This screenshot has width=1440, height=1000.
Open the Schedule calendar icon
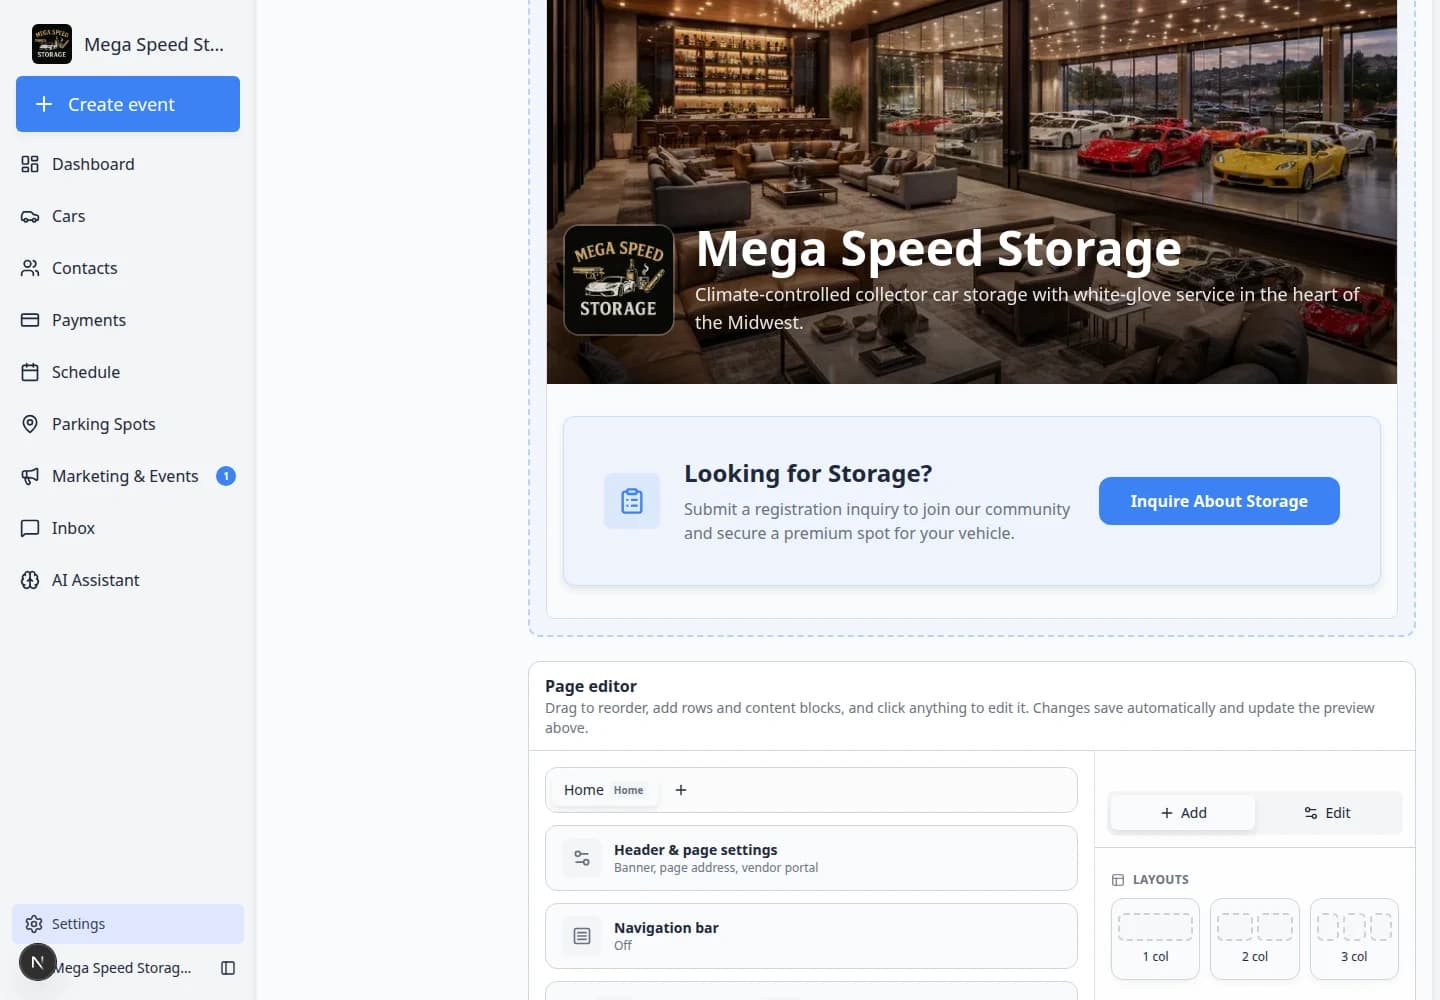click(x=30, y=372)
